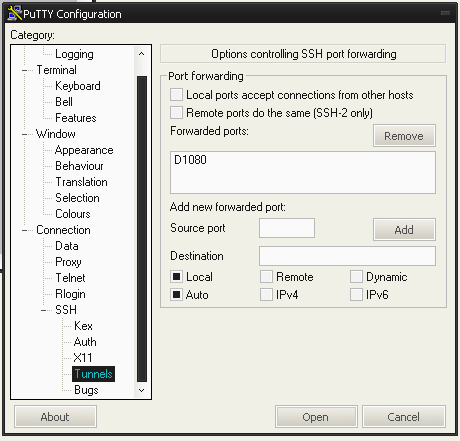Click the PuTTY icon in the title bar
Screen dimensions: 460x441
(14, 13)
